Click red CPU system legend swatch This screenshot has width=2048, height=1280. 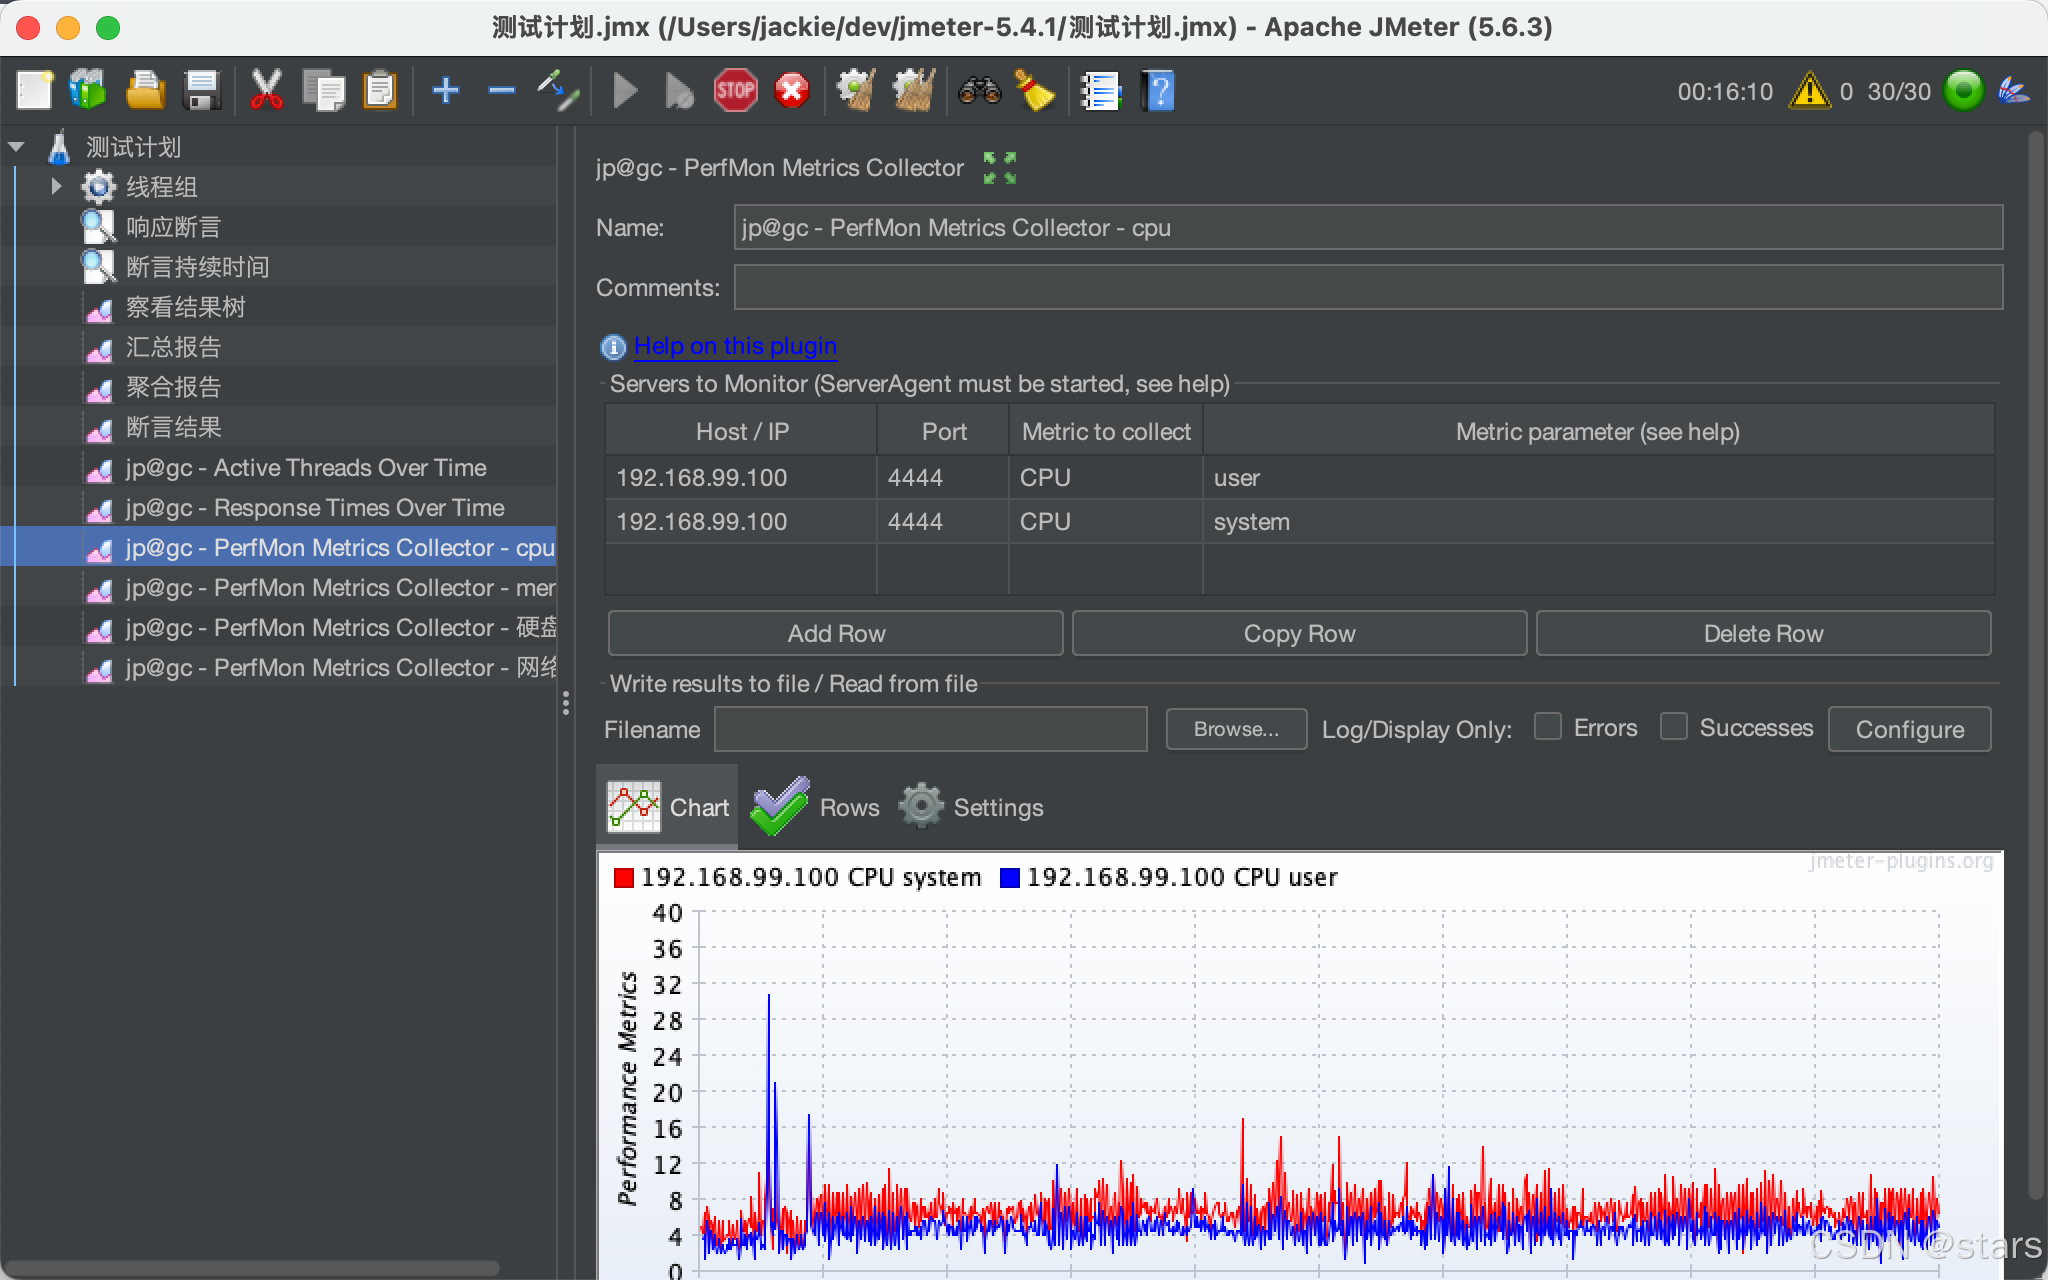pyautogui.click(x=624, y=878)
